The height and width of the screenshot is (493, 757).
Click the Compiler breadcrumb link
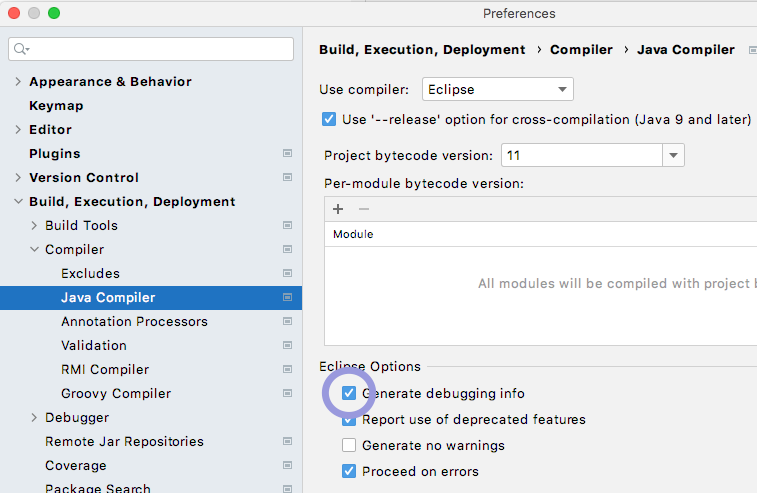click(x=580, y=49)
